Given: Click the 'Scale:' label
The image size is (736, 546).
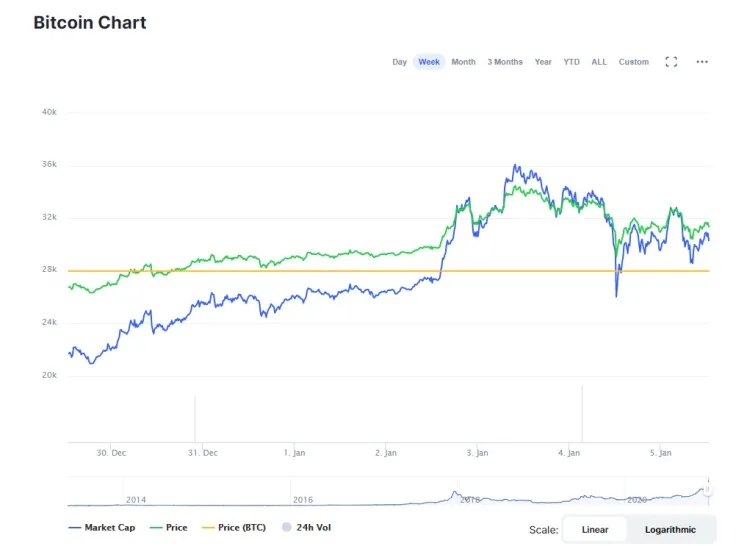Looking at the screenshot, I should (544, 530).
